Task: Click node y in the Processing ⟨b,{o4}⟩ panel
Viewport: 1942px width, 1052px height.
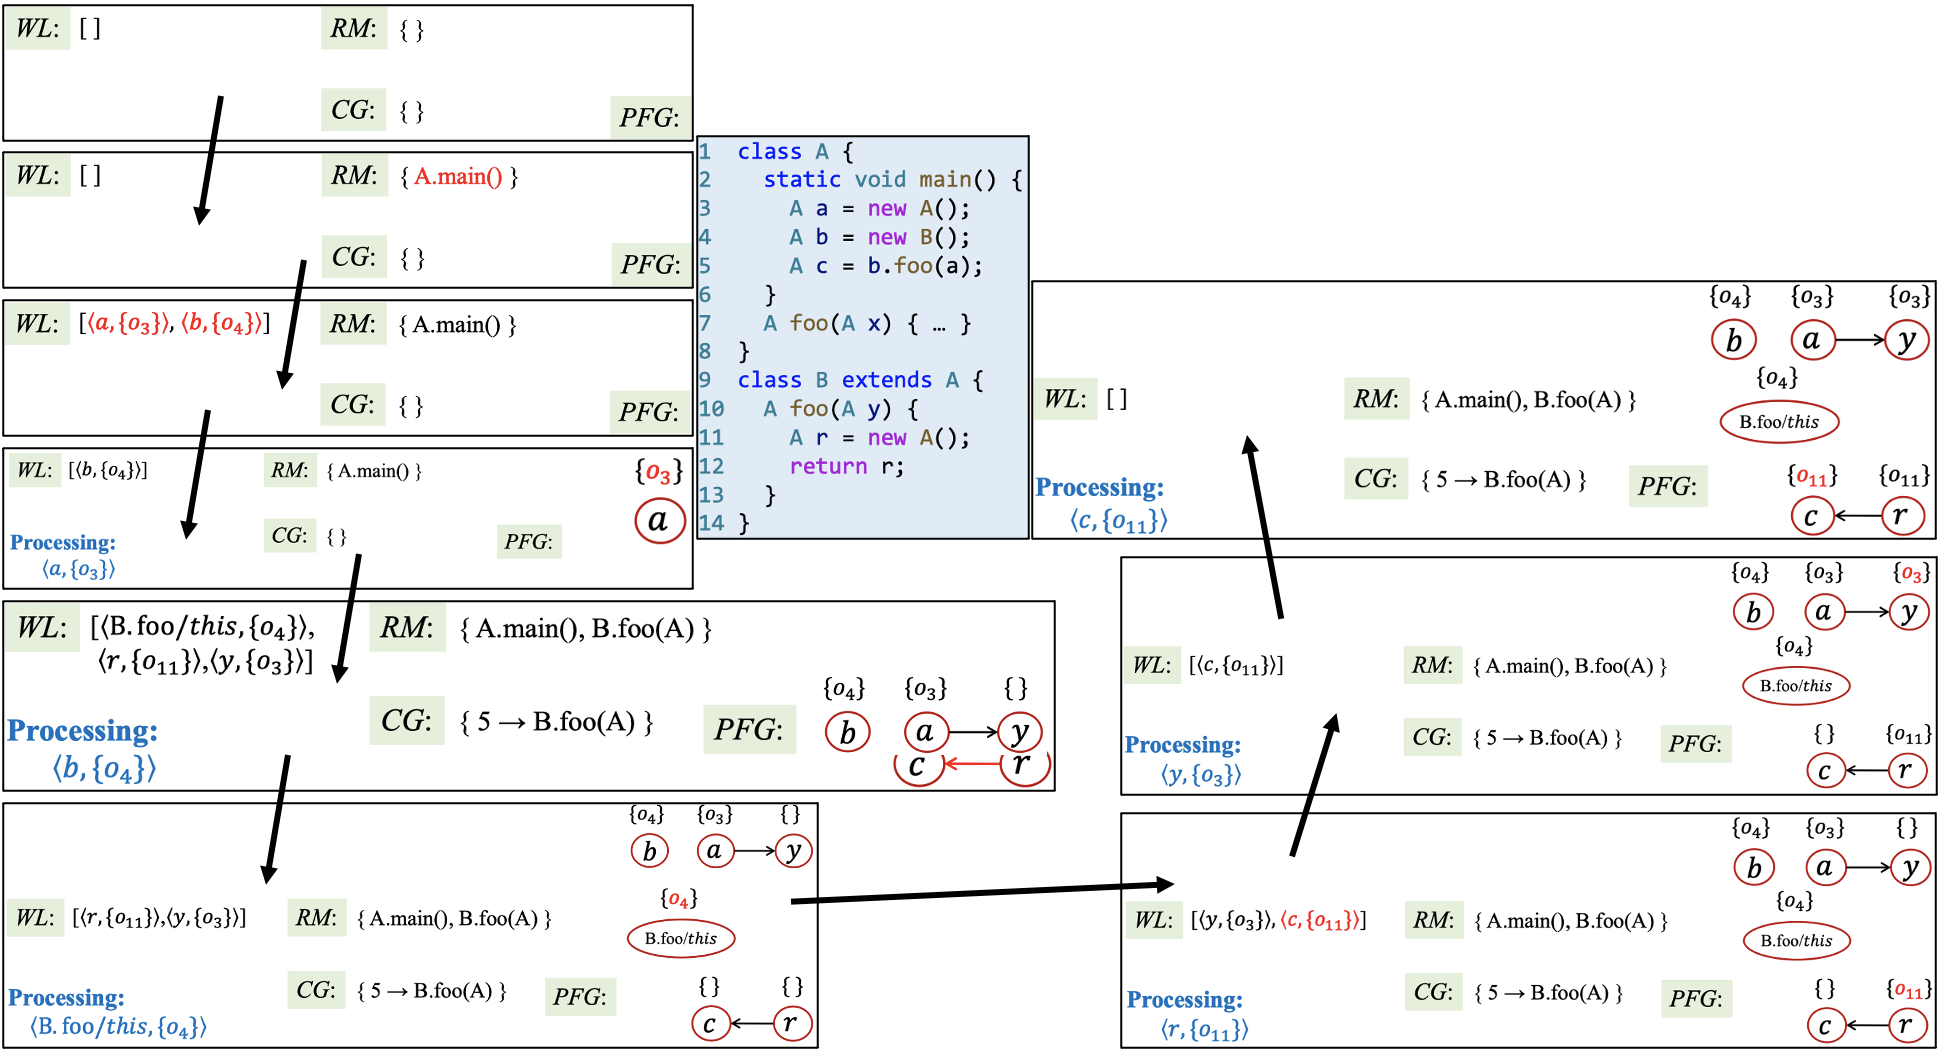Action: (1020, 733)
